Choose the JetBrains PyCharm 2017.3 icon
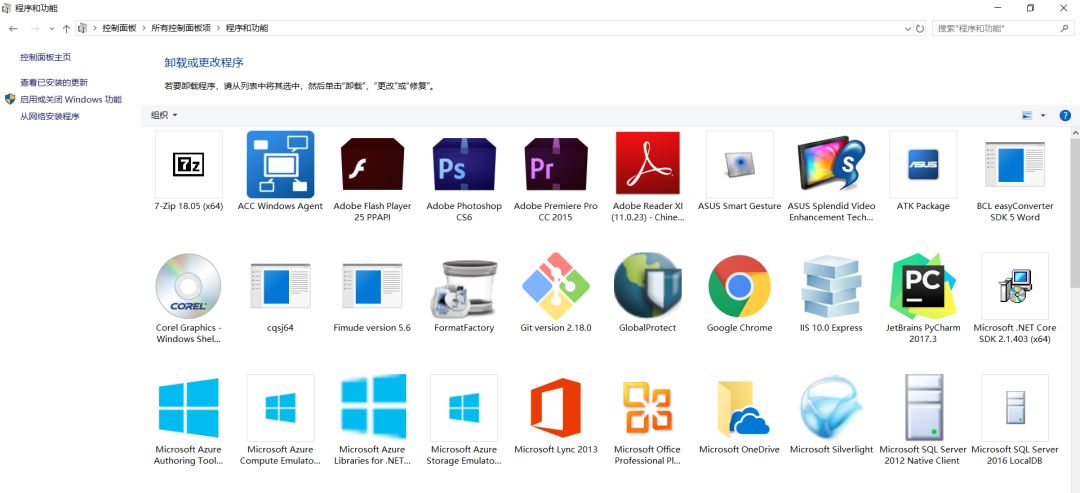This screenshot has width=1080, height=493. coord(922,286)
